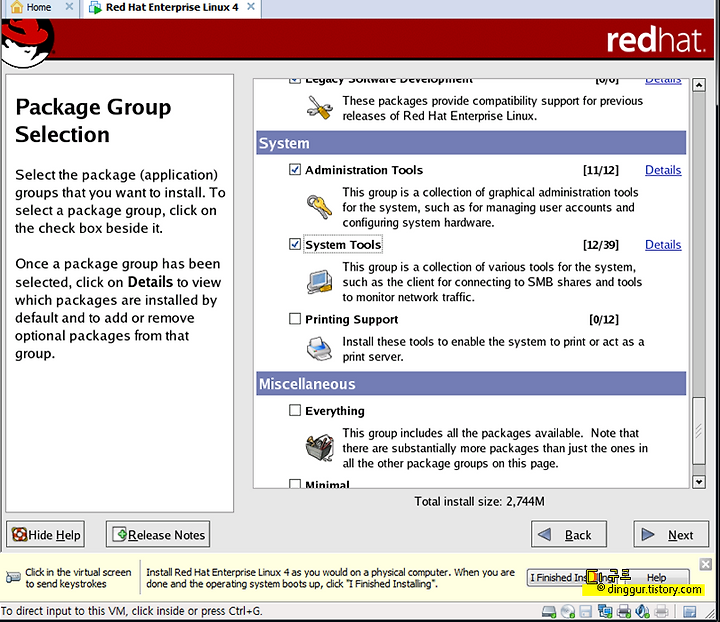Open Details for Legacy Software Development
This screenshot has height=622, width=720.
point(663,81)
